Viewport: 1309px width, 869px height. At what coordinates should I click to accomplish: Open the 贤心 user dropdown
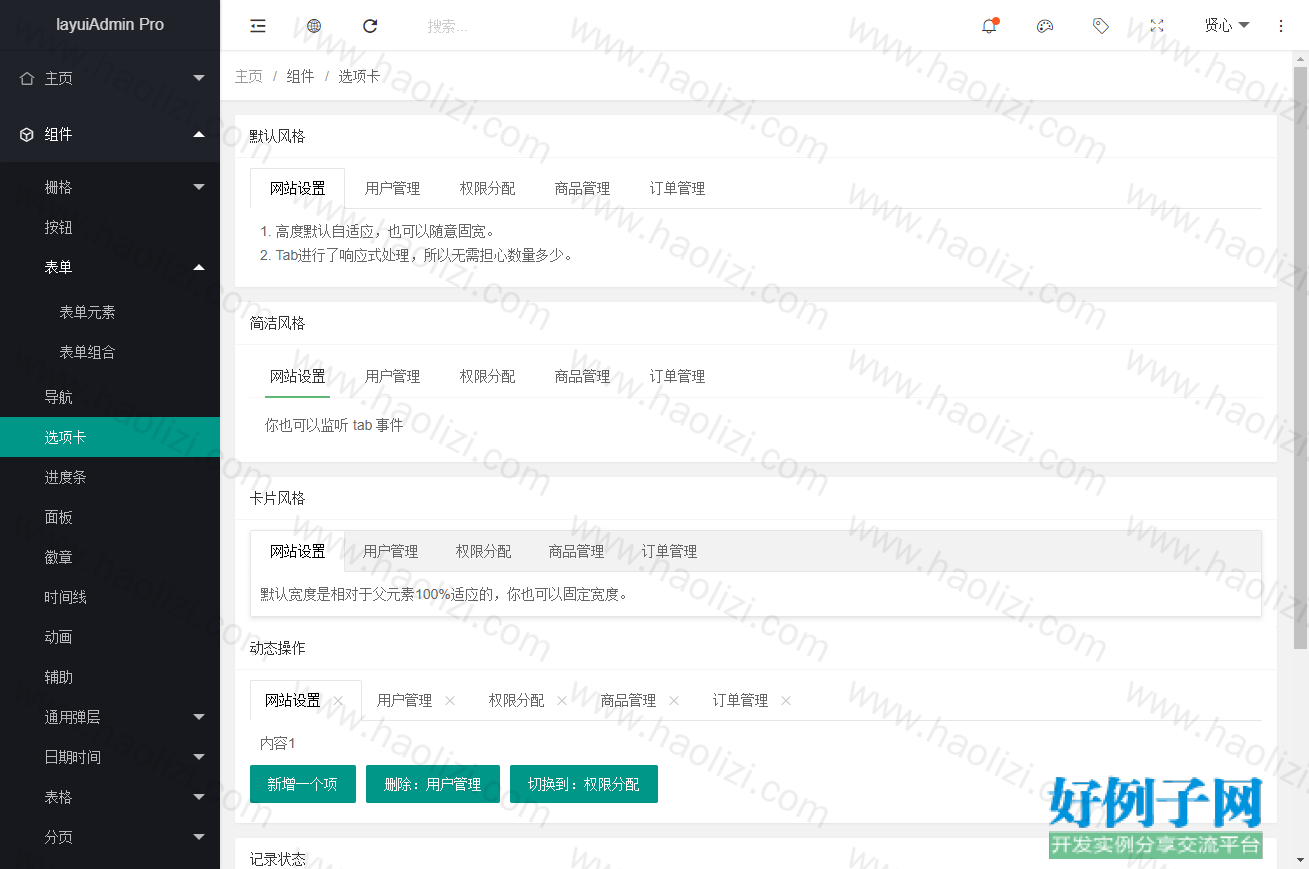coord(1227,26)
